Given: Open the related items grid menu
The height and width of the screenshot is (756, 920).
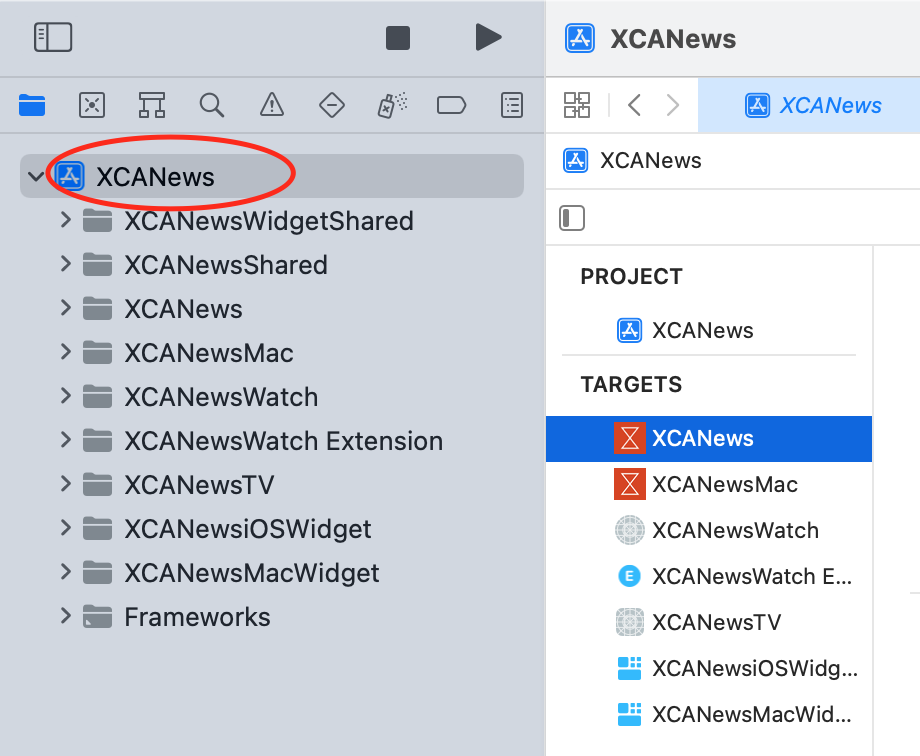Looking at the screenshot, I should click(577, 106).
